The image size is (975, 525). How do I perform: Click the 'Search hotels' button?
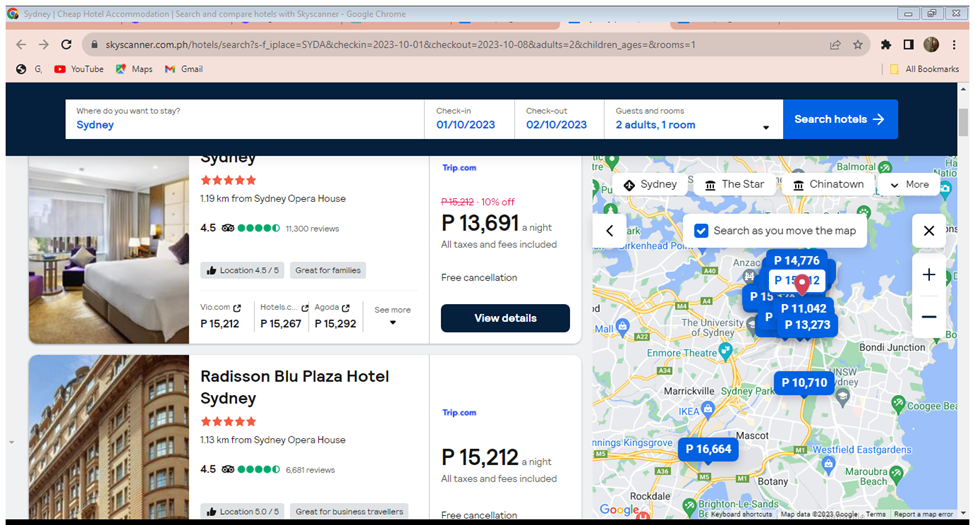(x=839, y=119)
